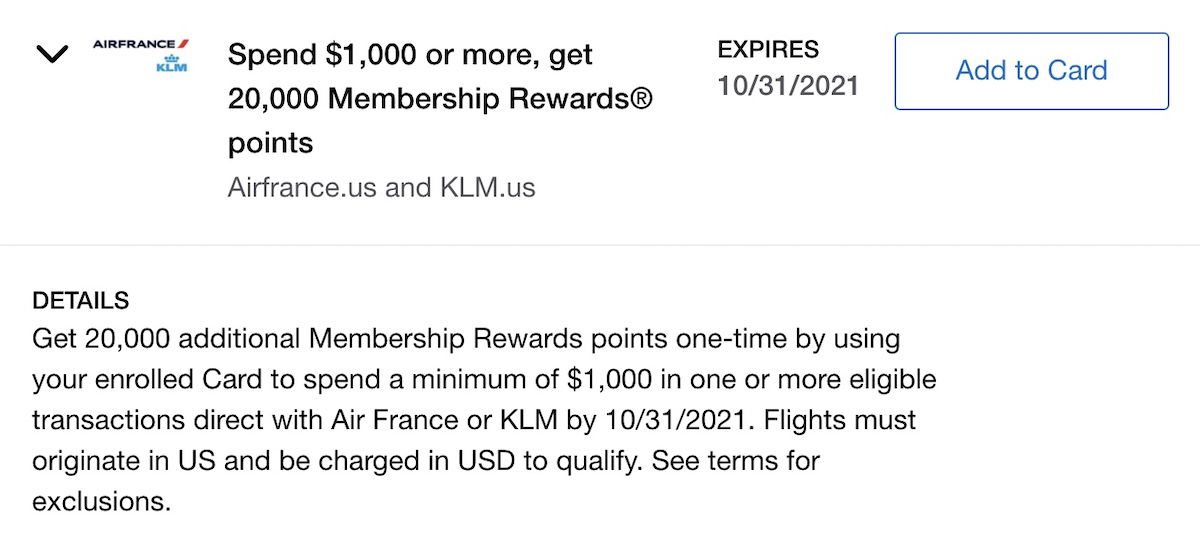Click the word 'points' in offer title
This screenshot has height=537, width=1200.
[x=270, y=144]
